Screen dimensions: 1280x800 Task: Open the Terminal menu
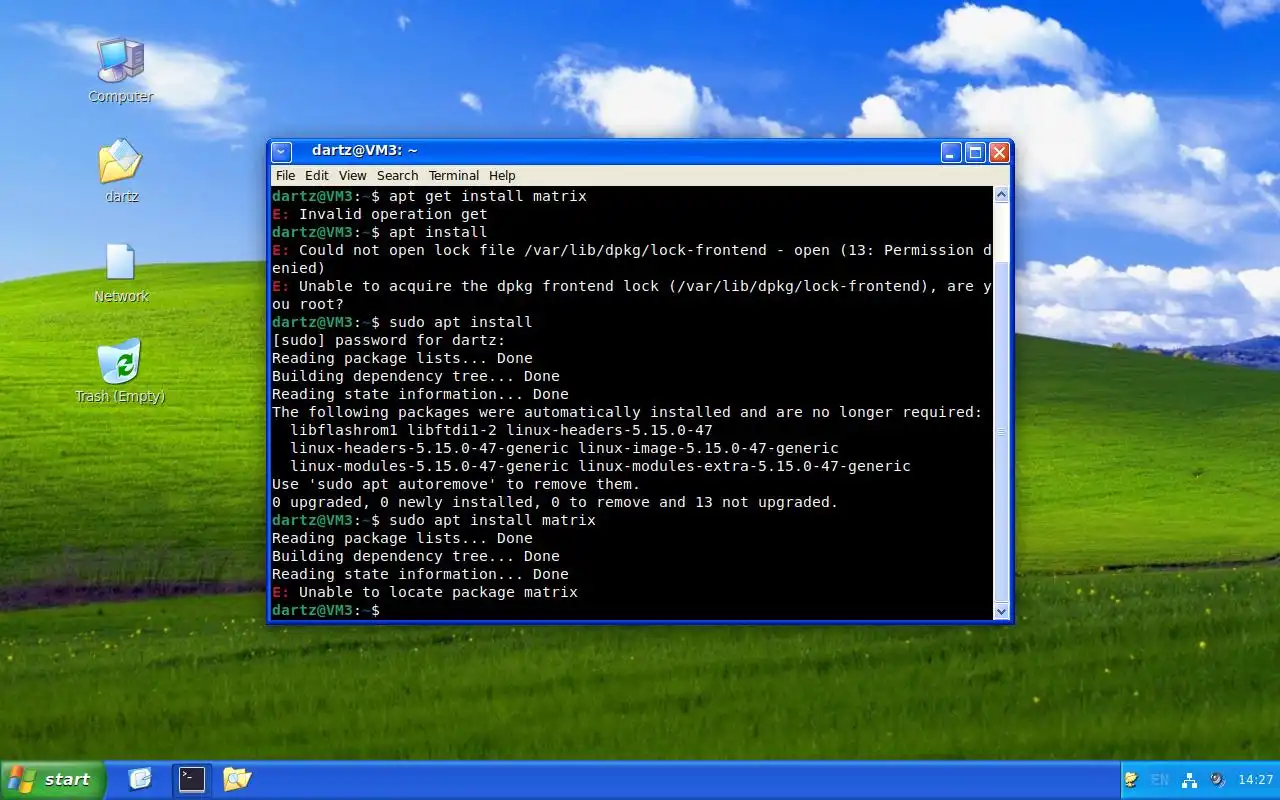(x=454, y=175)
